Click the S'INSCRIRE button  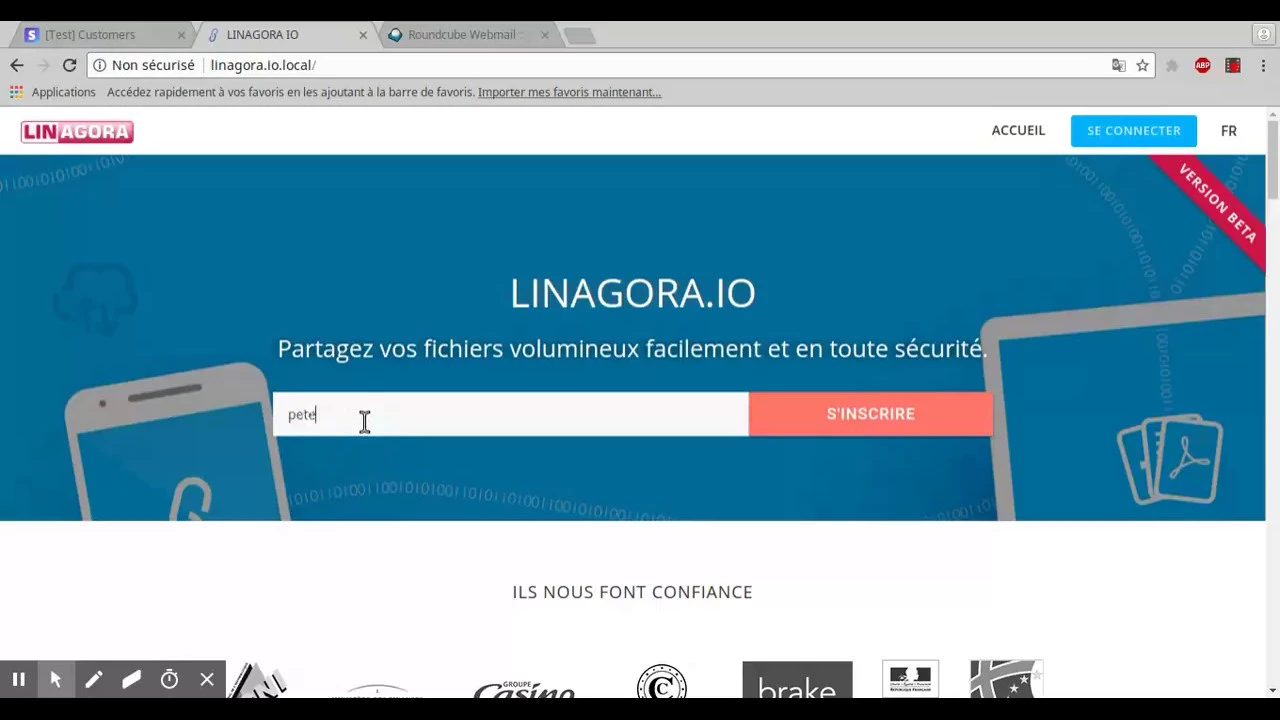point(871,414)
